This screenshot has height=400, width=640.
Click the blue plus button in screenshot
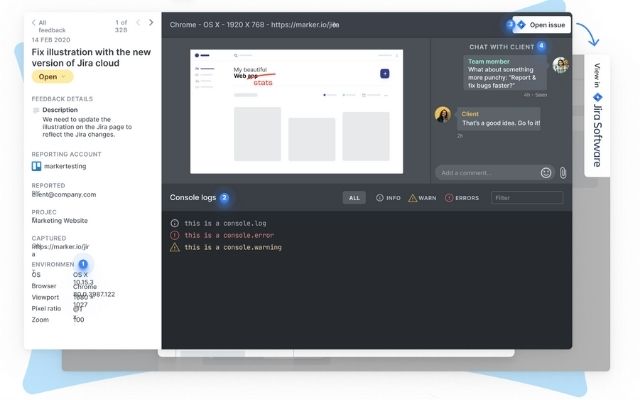click(384, 73)
